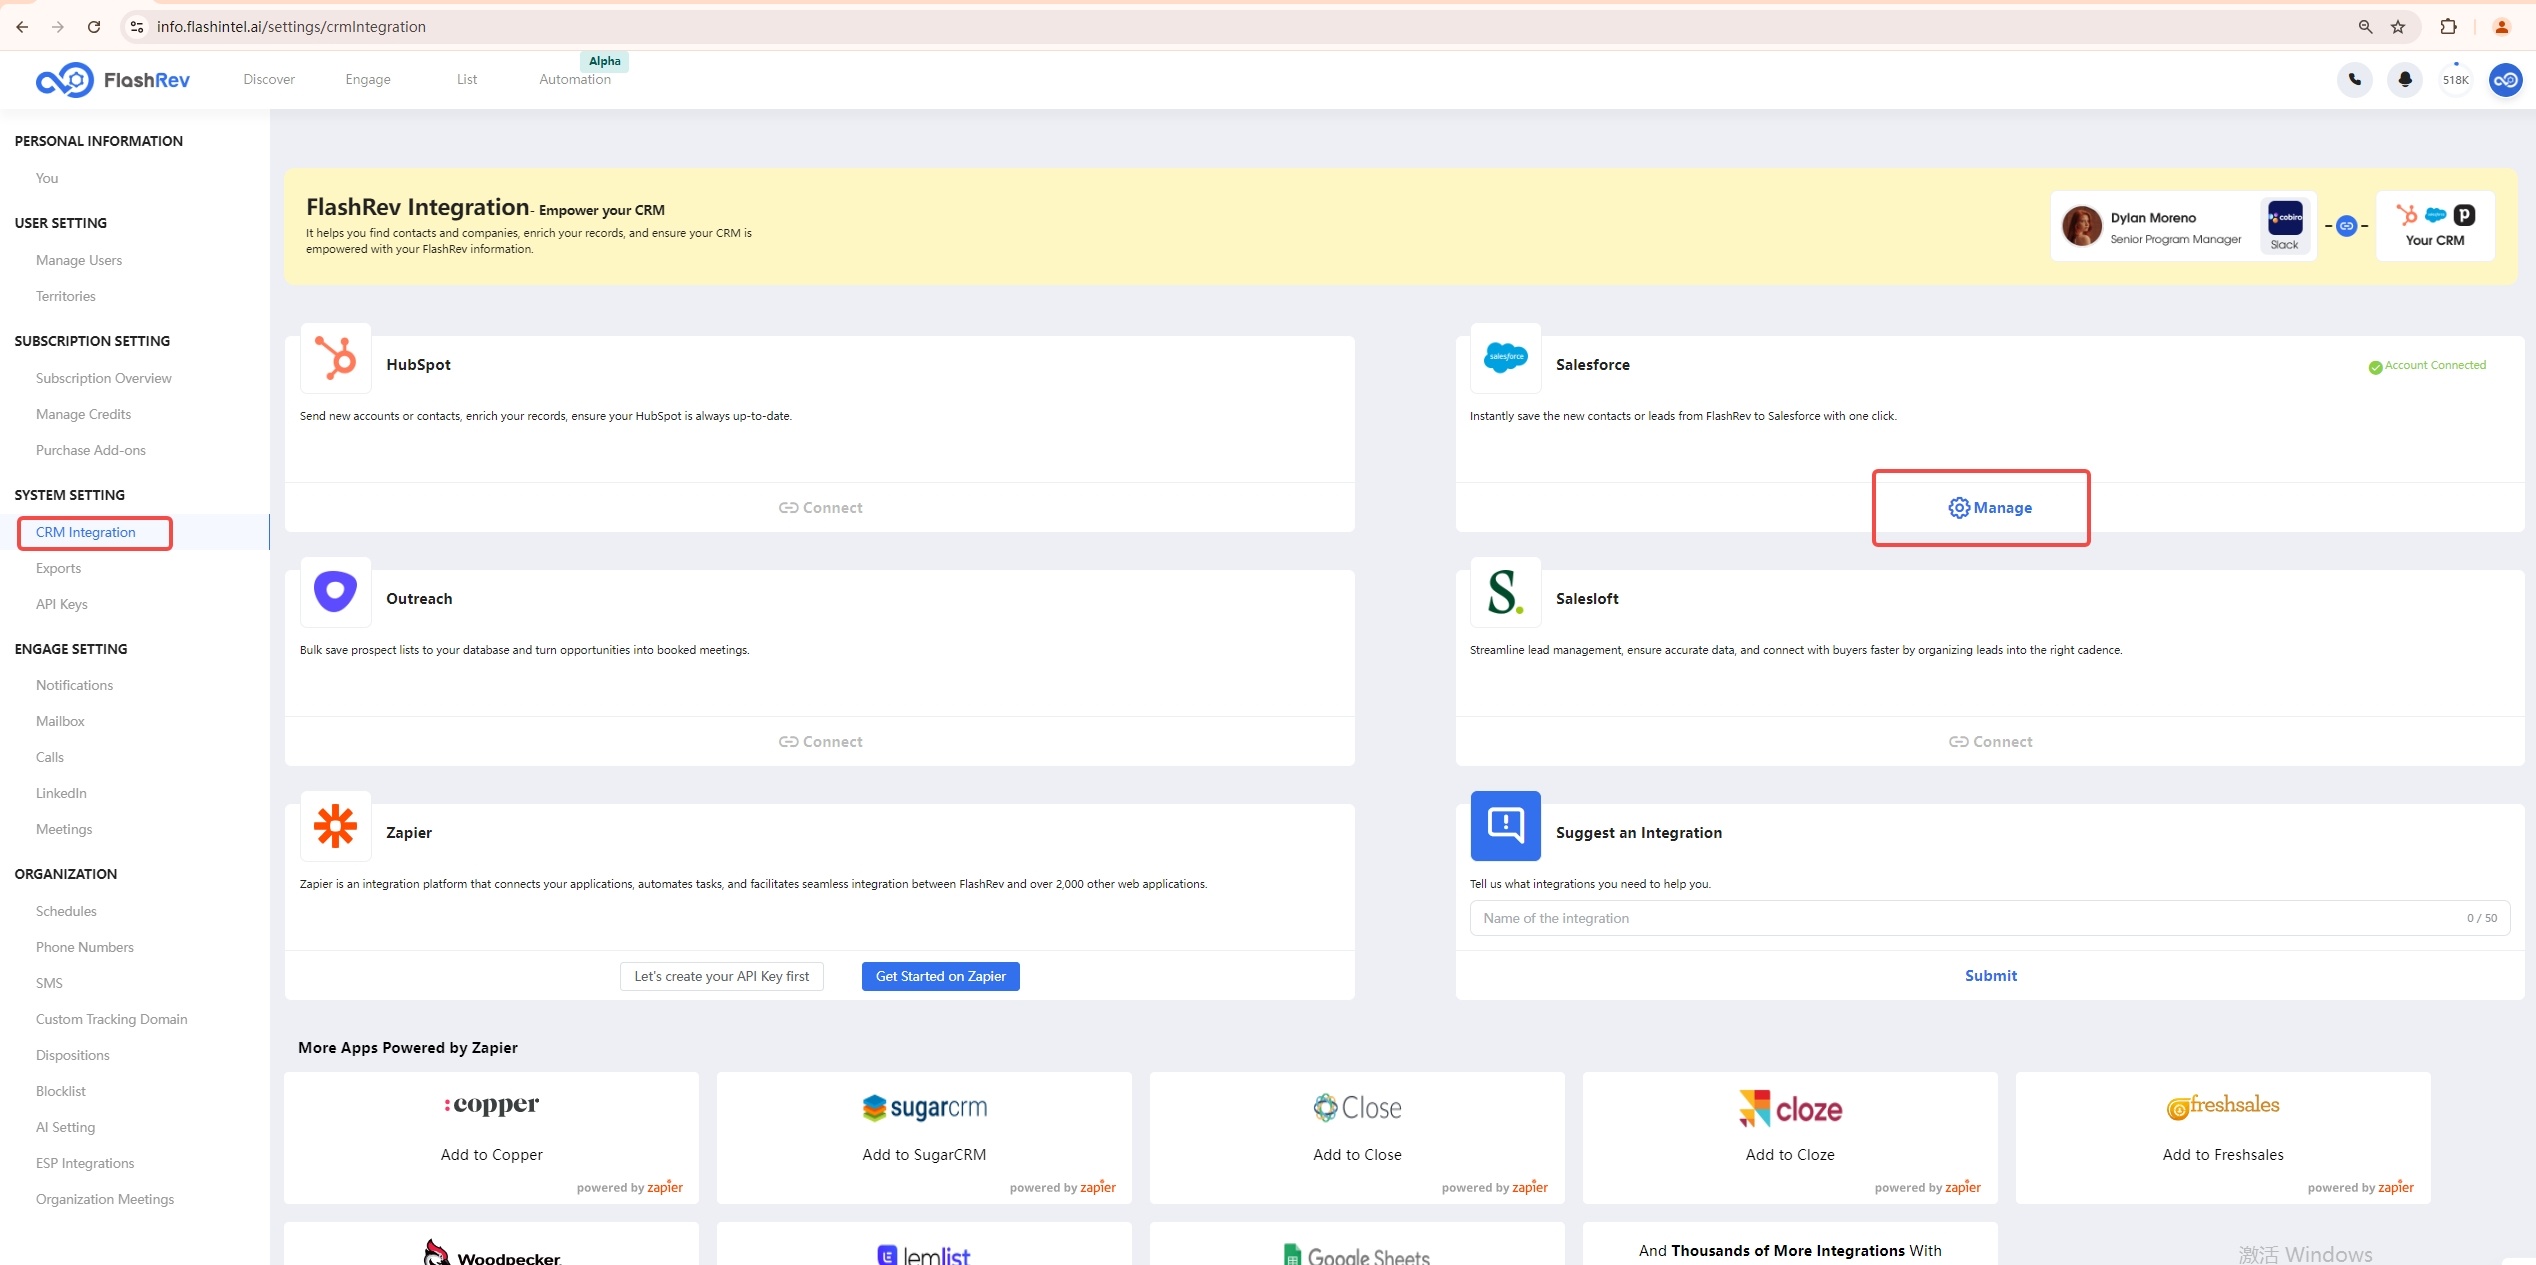Open the Automation Alpha menu
2536x1265 pixels.
(575, 80)
